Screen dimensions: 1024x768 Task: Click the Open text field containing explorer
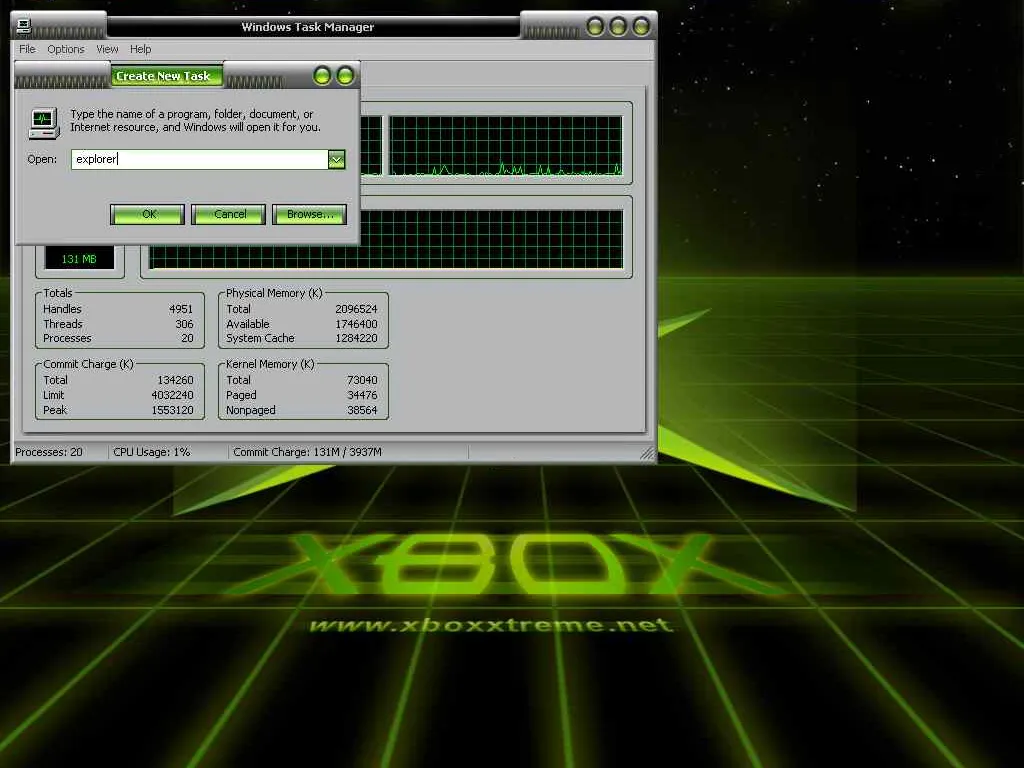[200, 159]
